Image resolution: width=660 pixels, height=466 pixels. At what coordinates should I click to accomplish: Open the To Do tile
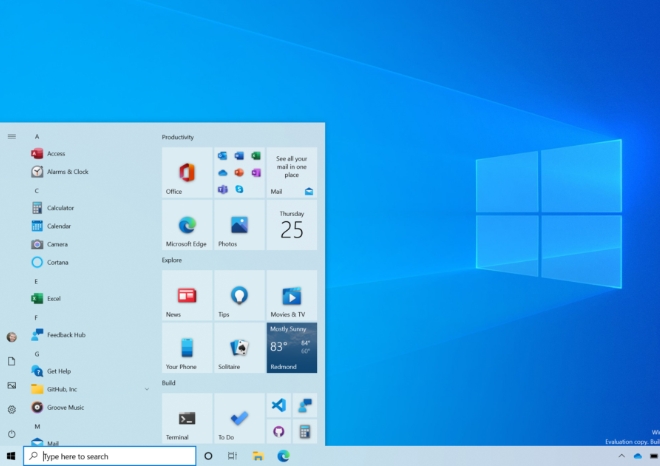(239, 419)
